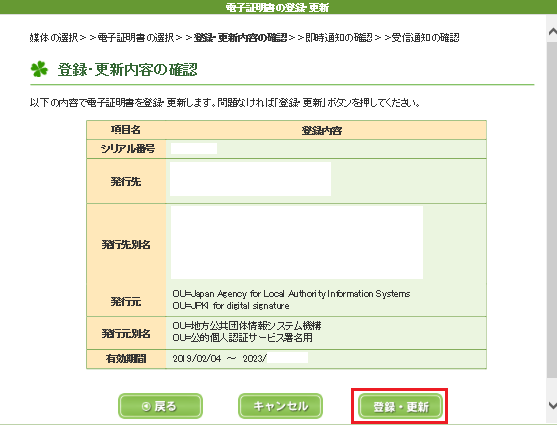557x425 pixels.
Task: Click the green clover icon beside heading
Action: [39, 69]
